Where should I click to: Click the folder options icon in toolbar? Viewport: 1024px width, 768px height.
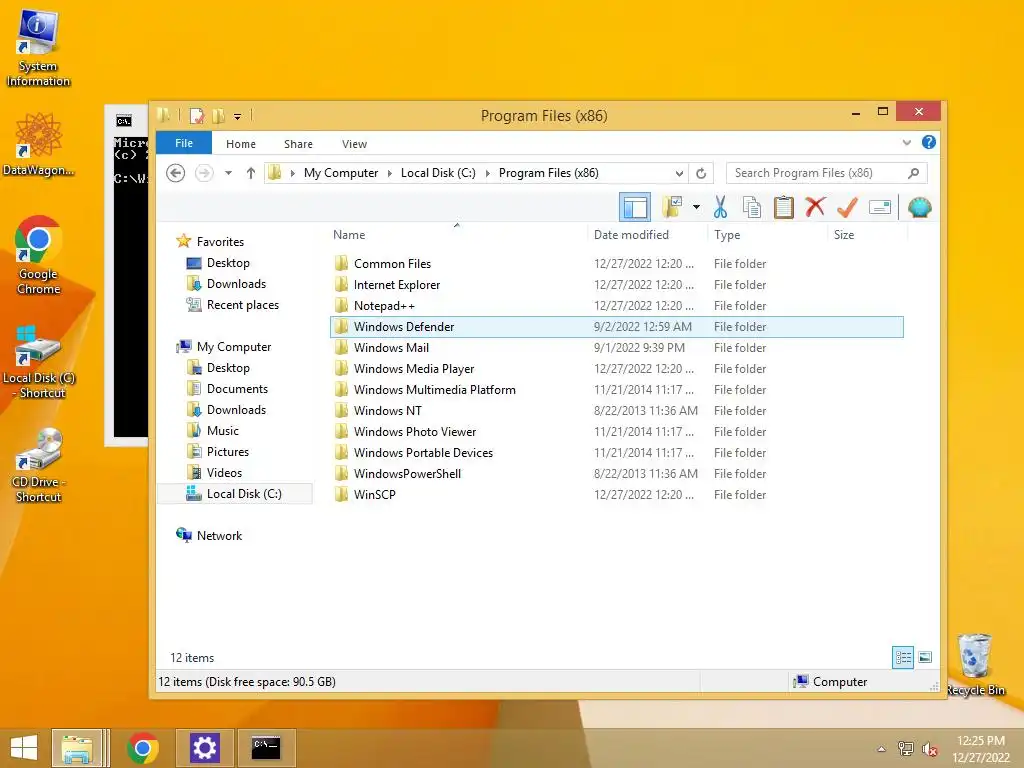click(672, 208)
